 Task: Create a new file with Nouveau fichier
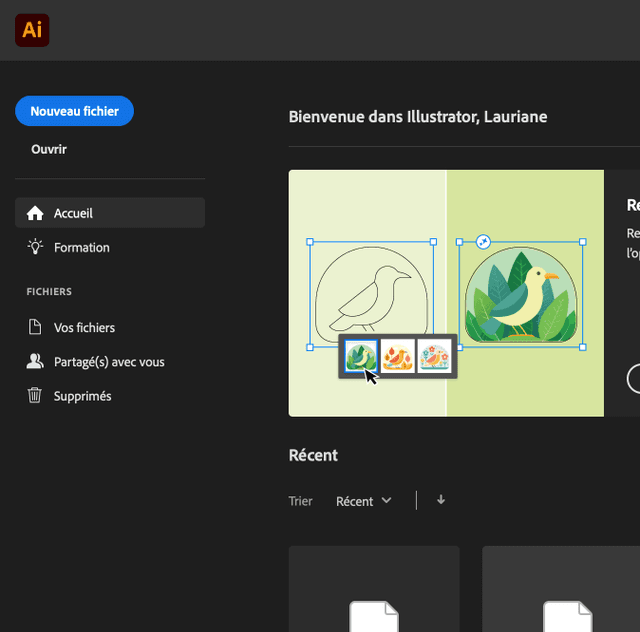(74, 111)
